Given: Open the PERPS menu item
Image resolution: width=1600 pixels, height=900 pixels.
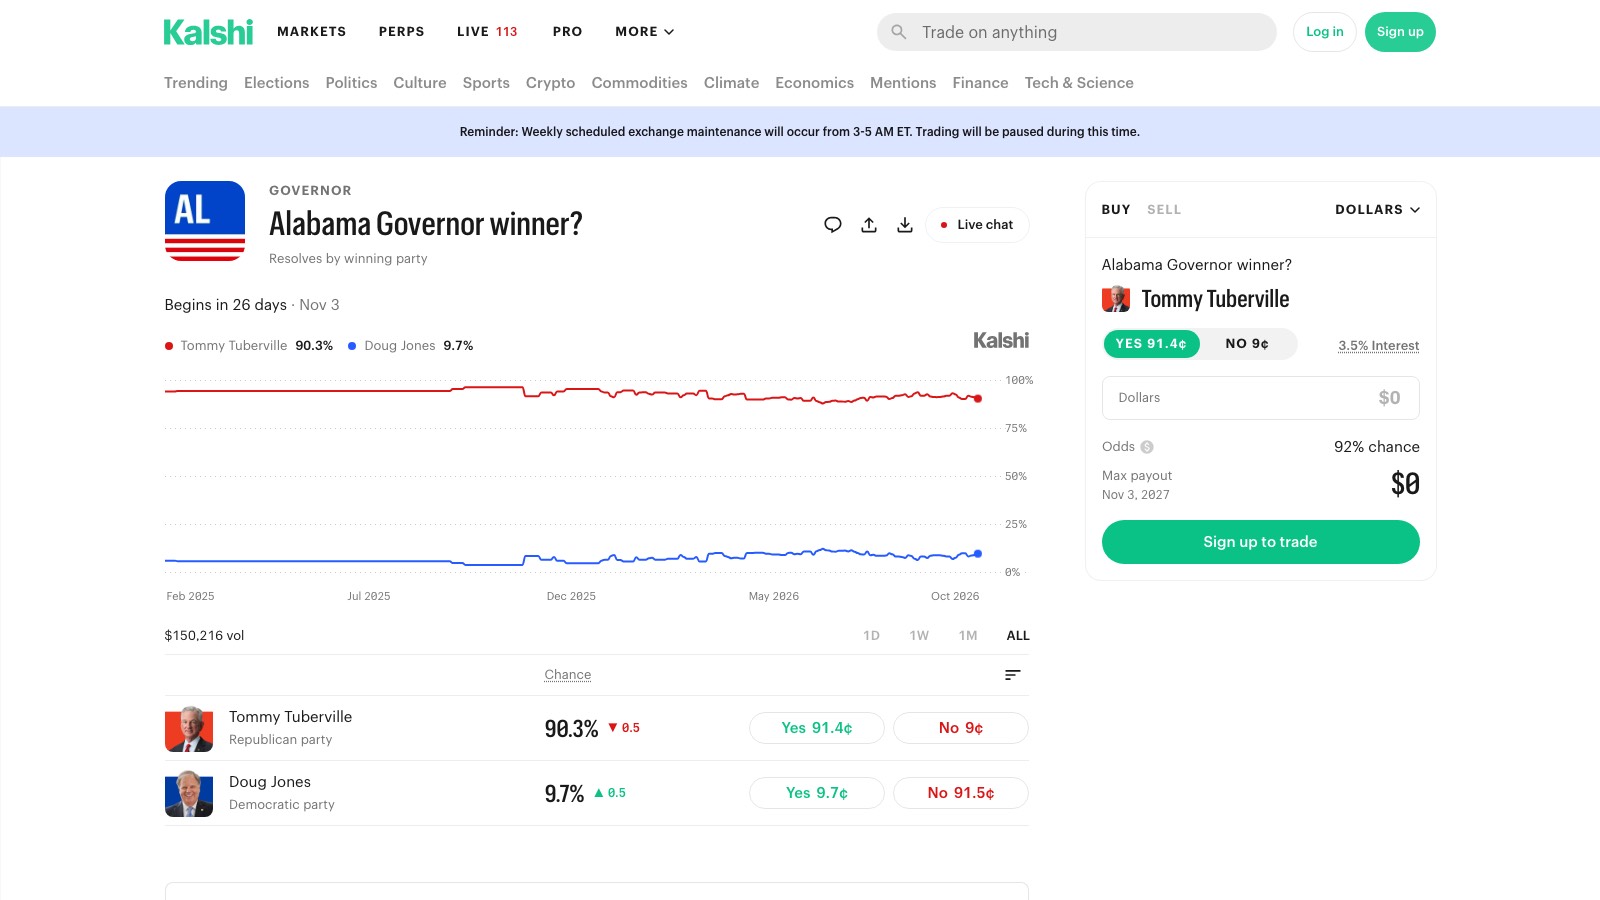Looking at the screenshot, I should pos(402,32).
